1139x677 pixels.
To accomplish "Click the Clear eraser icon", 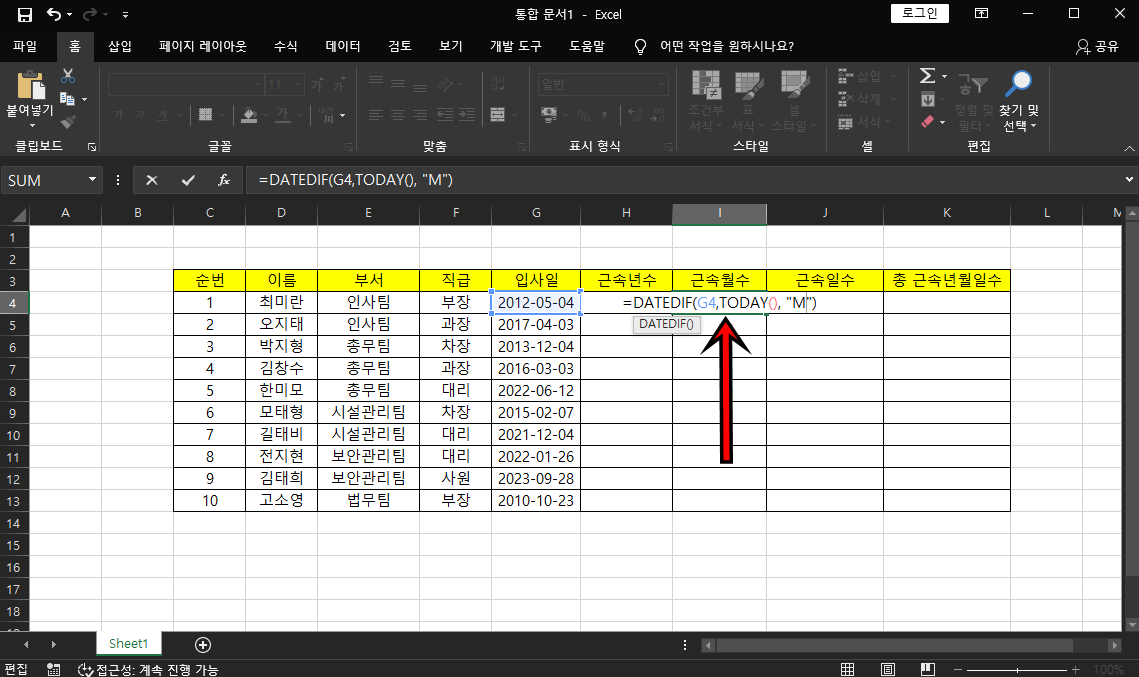I will pos(928,122).
